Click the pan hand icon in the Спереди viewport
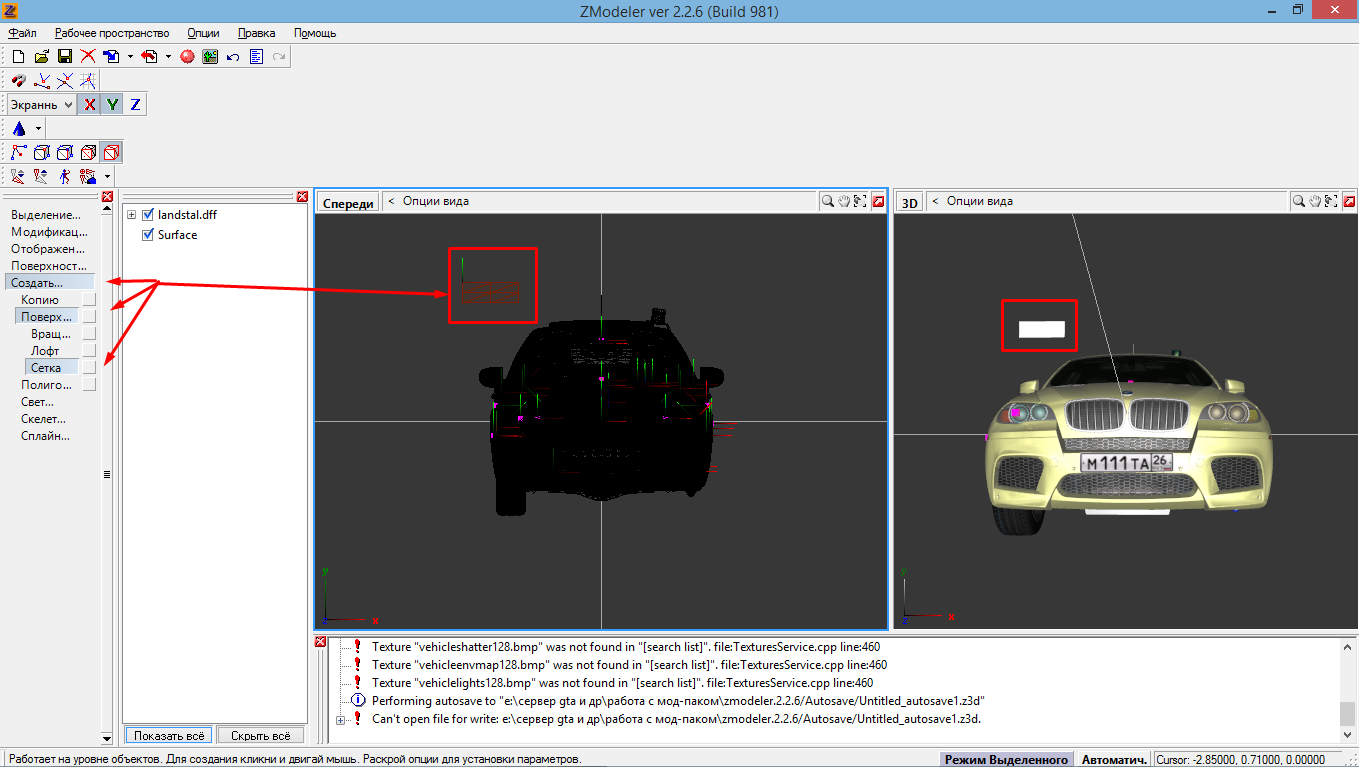1359x767 pixels. coord(844,201)
